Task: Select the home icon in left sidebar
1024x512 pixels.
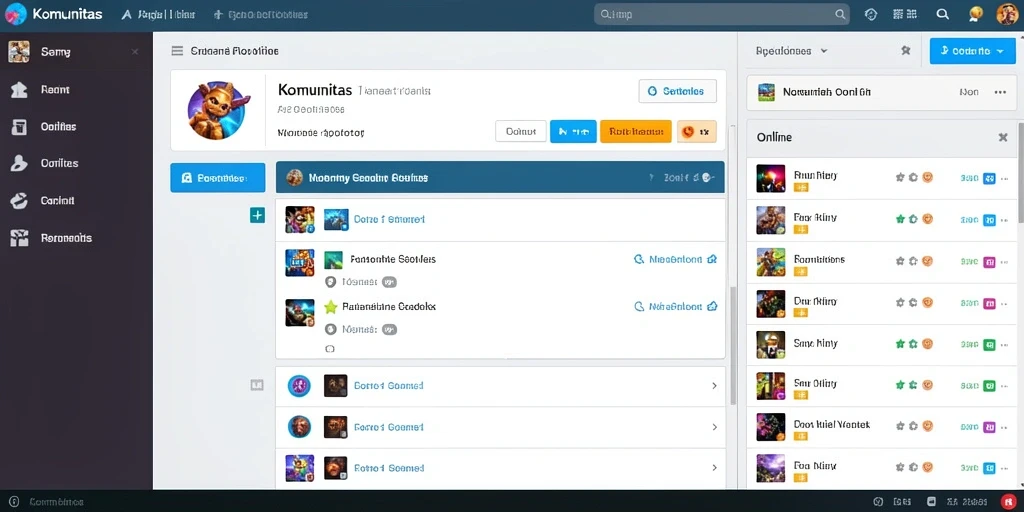Action: [19, 89]
